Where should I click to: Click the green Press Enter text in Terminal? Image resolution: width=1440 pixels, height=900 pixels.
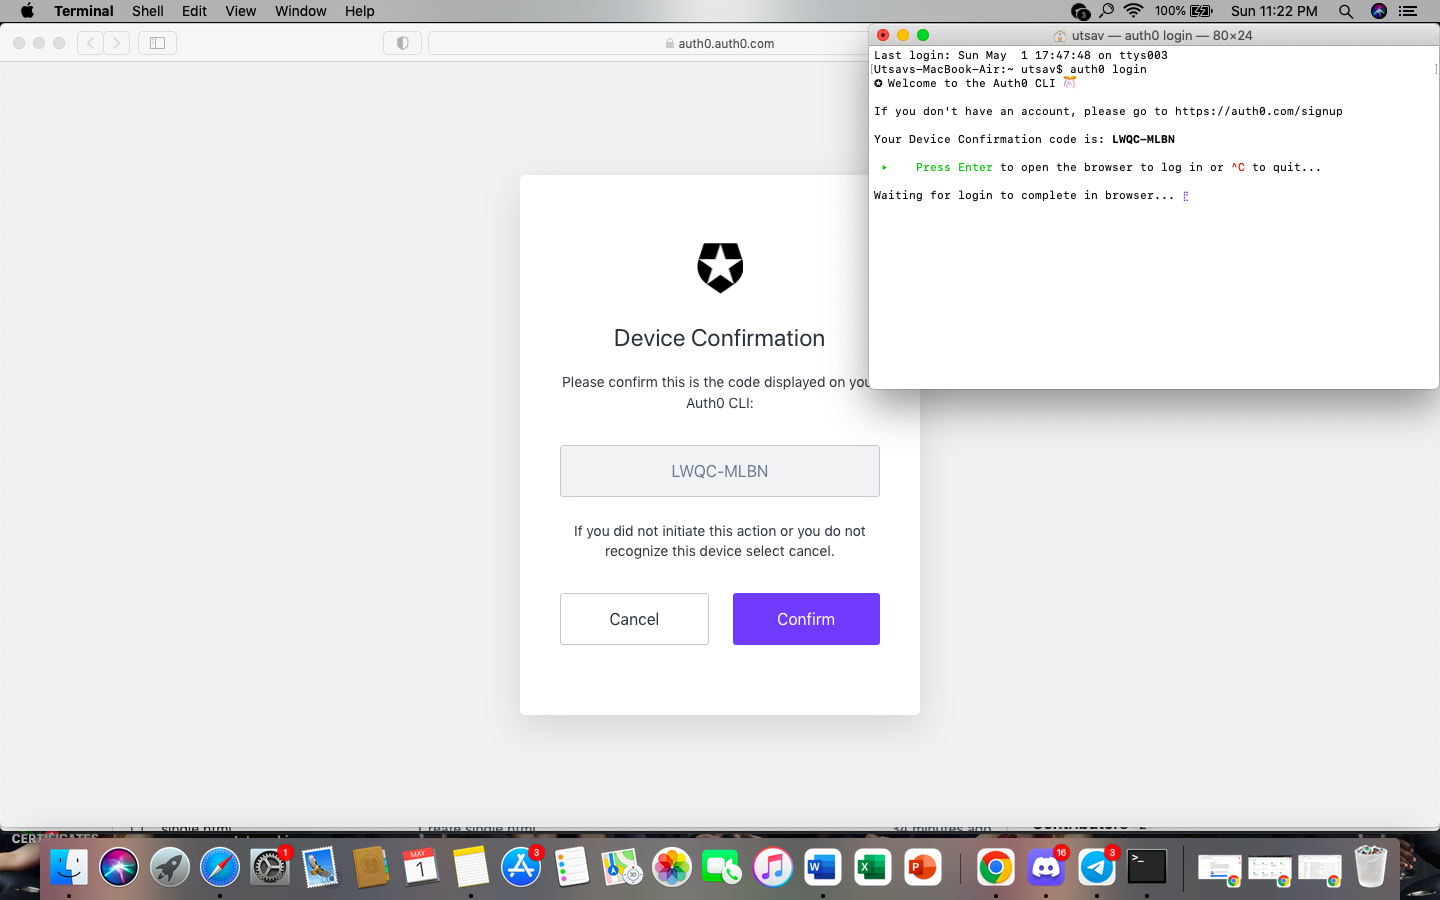pos(954,167)
